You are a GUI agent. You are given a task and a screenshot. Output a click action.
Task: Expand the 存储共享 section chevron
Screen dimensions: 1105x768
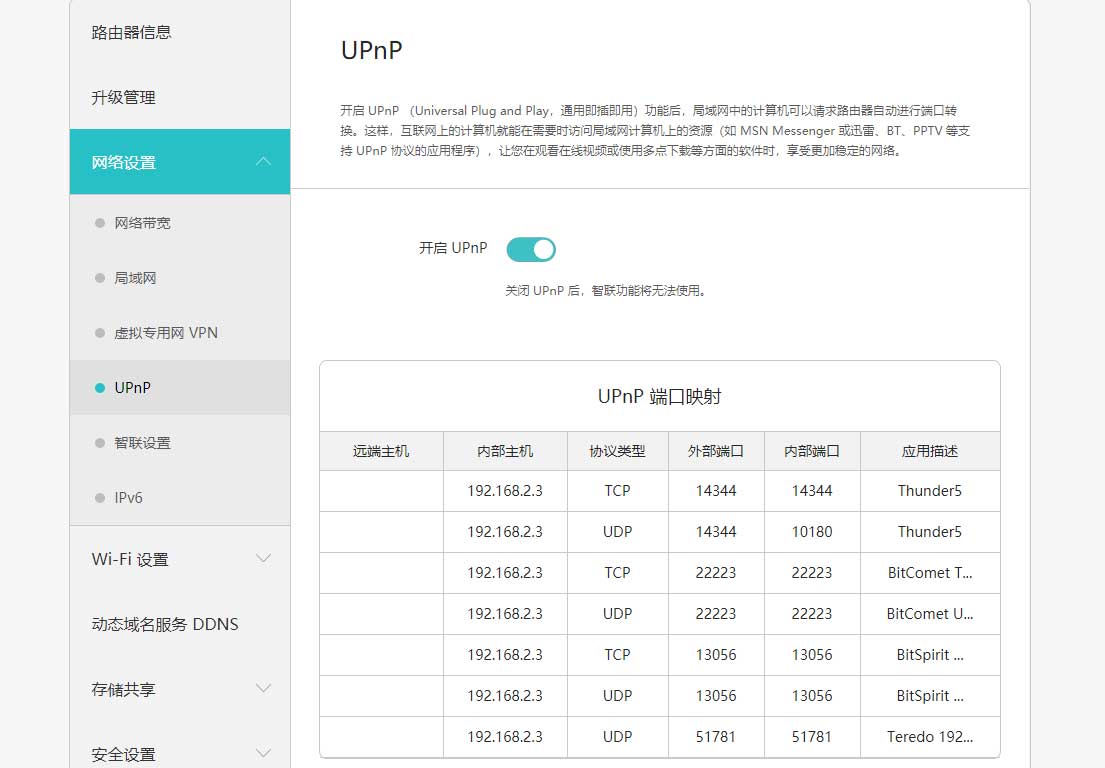click(263, 688)
